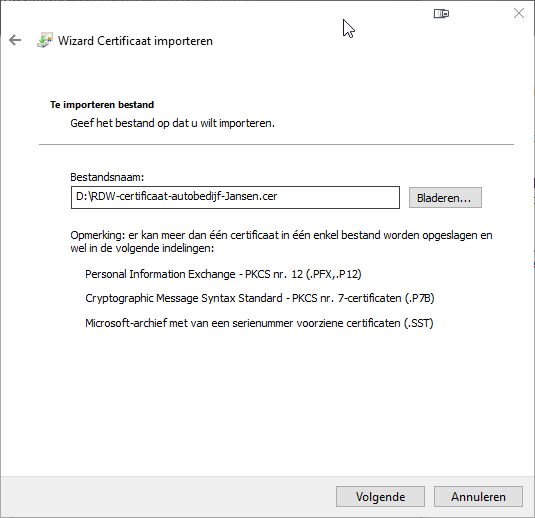
Task: Cancel the import with Annuleren
Action: tap(478, 497)
